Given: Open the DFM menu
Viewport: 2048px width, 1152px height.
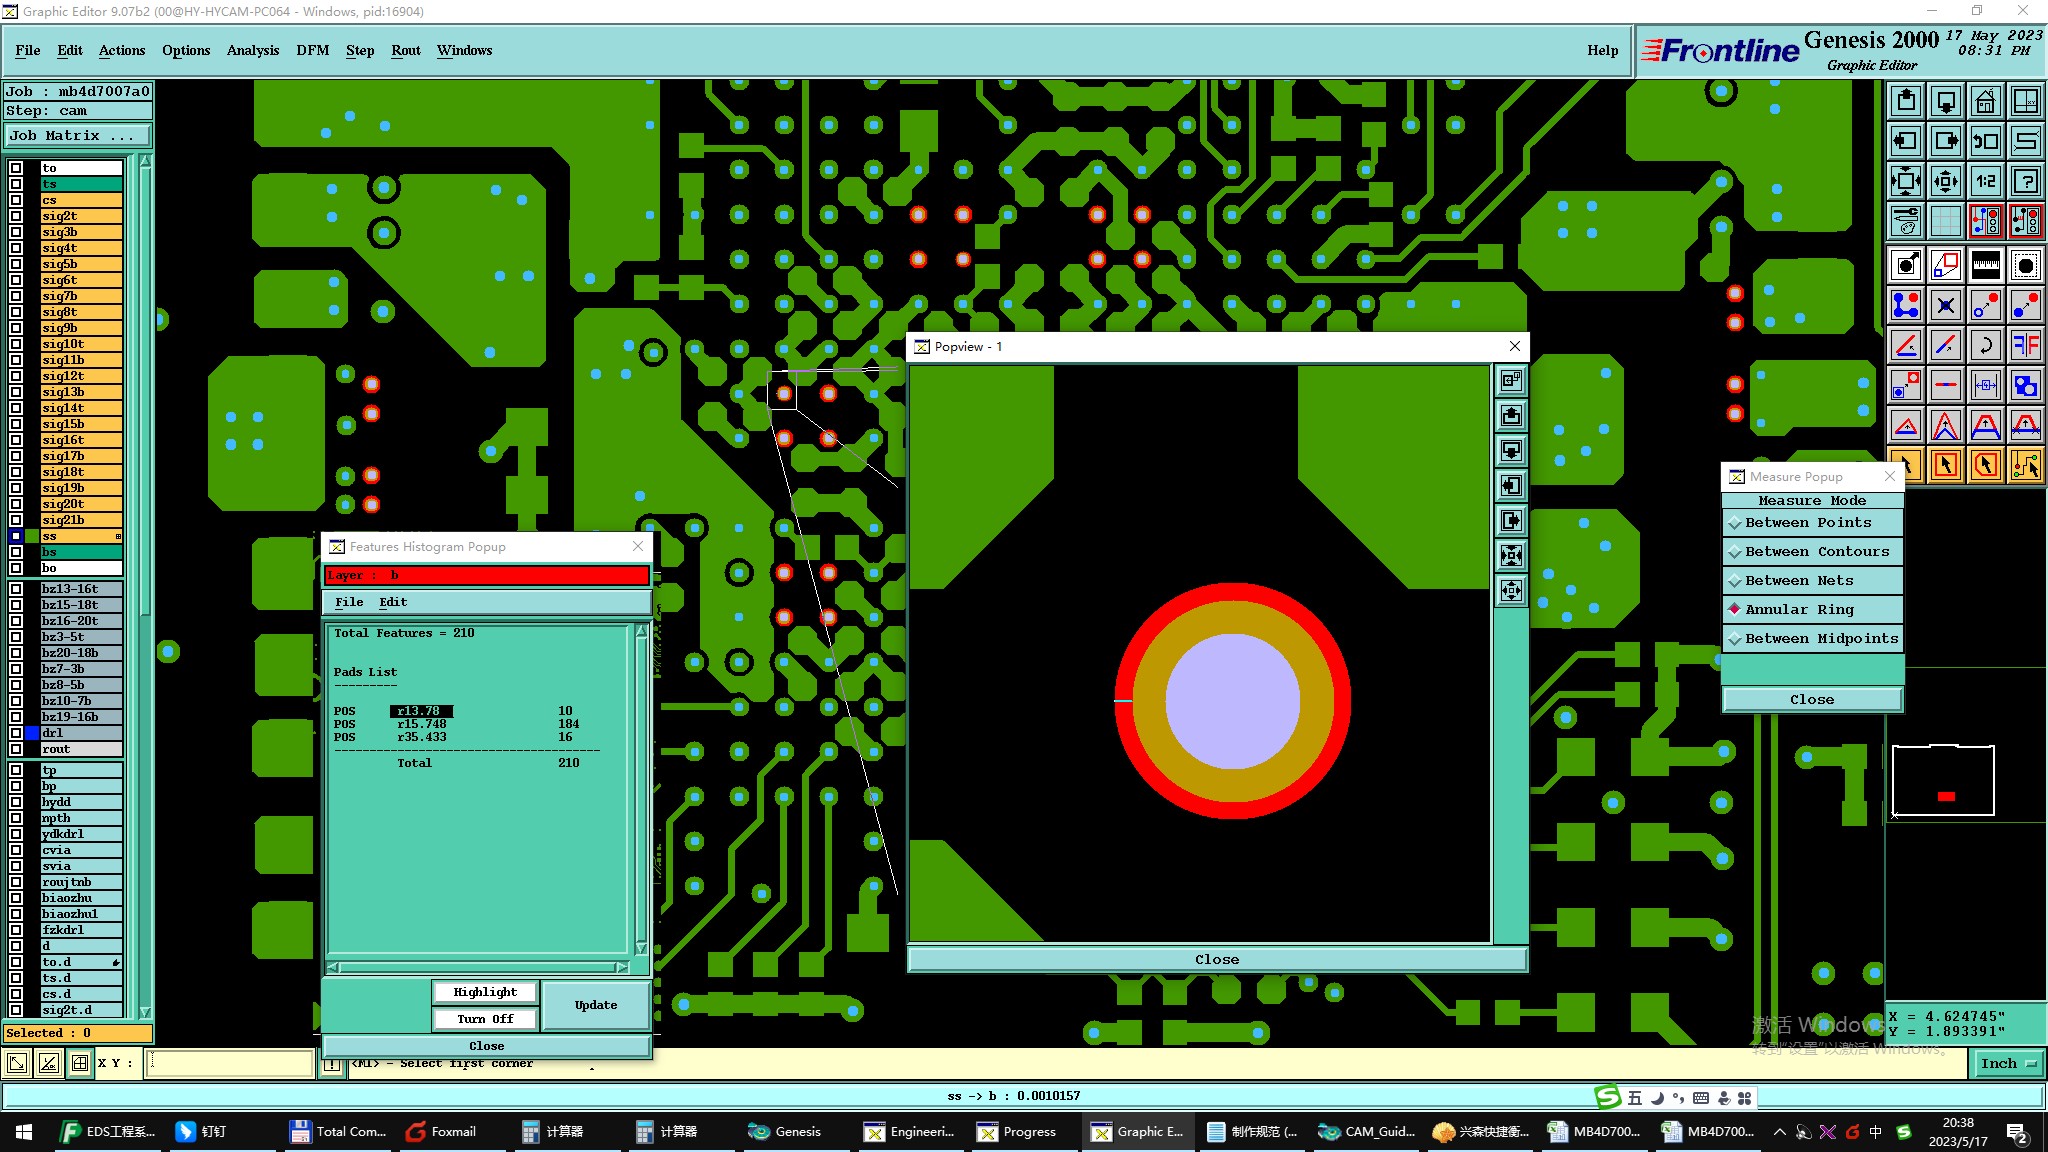Looking at the screenshot, I should (312, 50).
